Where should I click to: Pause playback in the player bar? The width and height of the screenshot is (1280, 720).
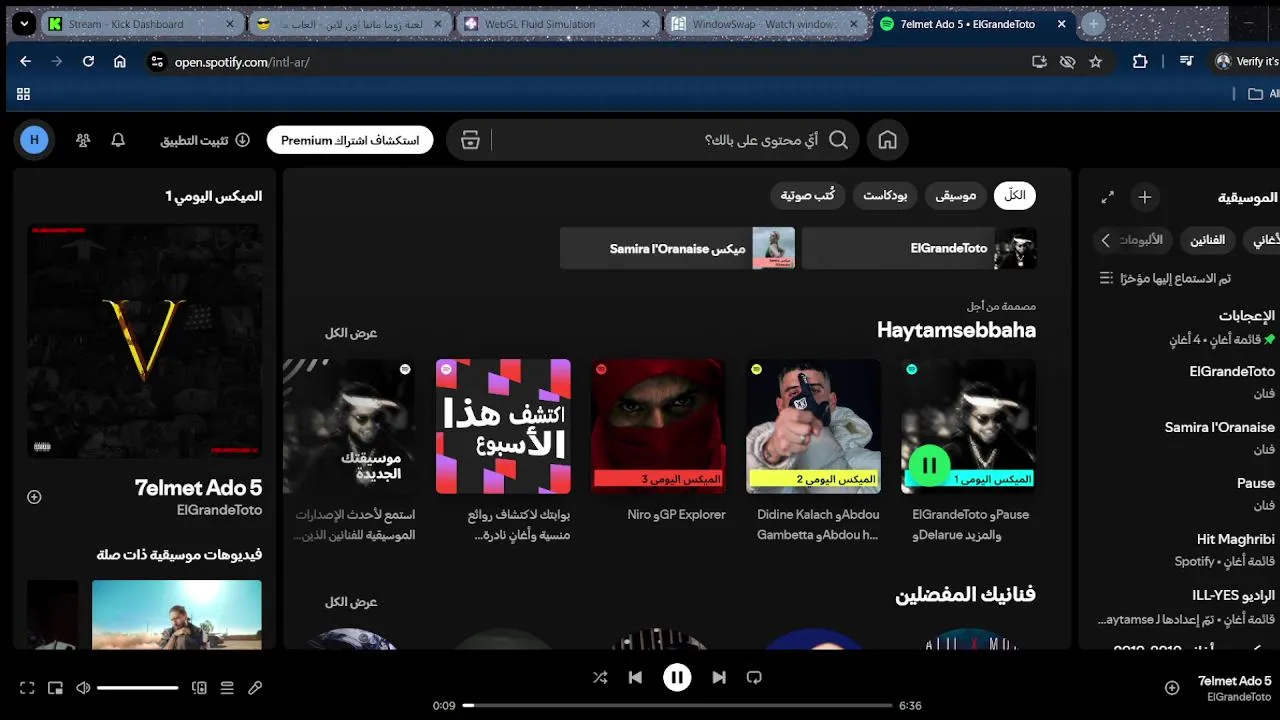(677, 677)
